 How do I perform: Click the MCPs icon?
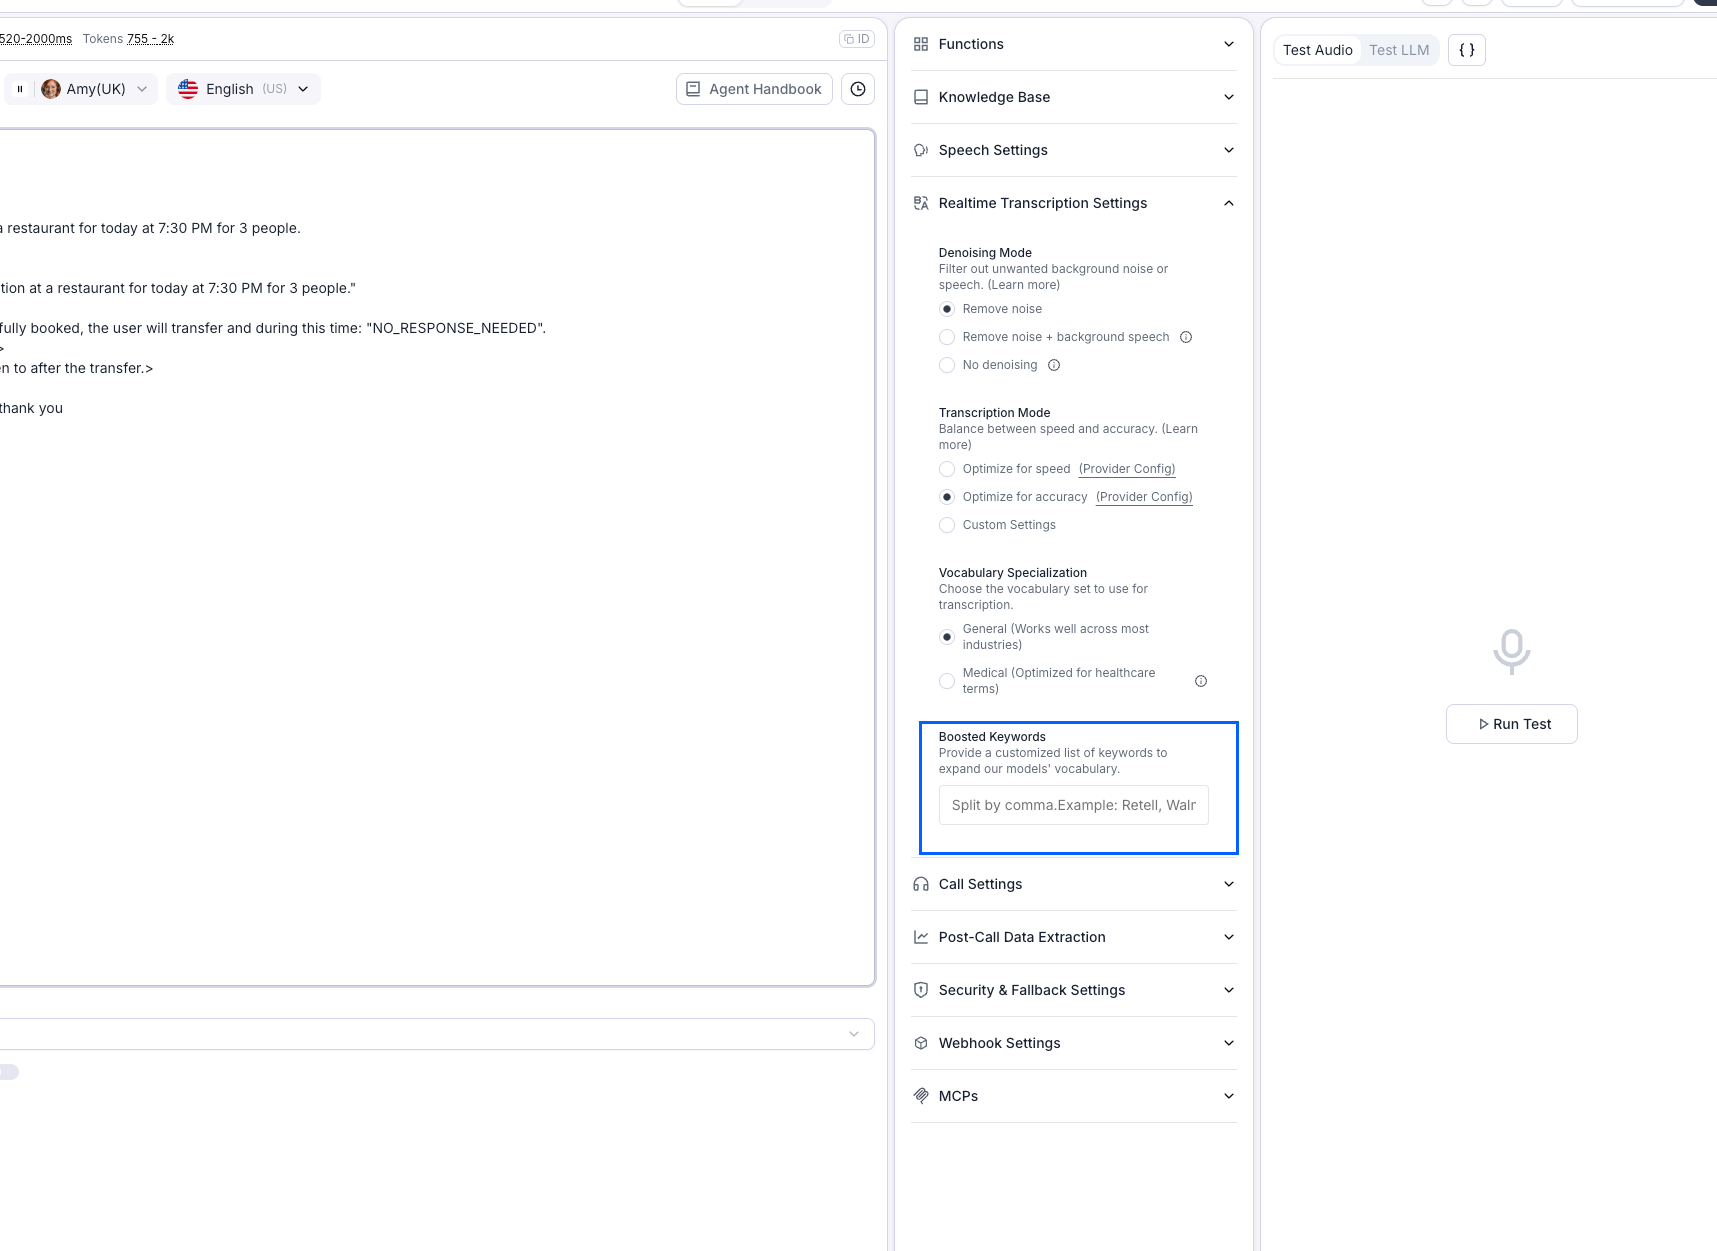(921, 1096)
